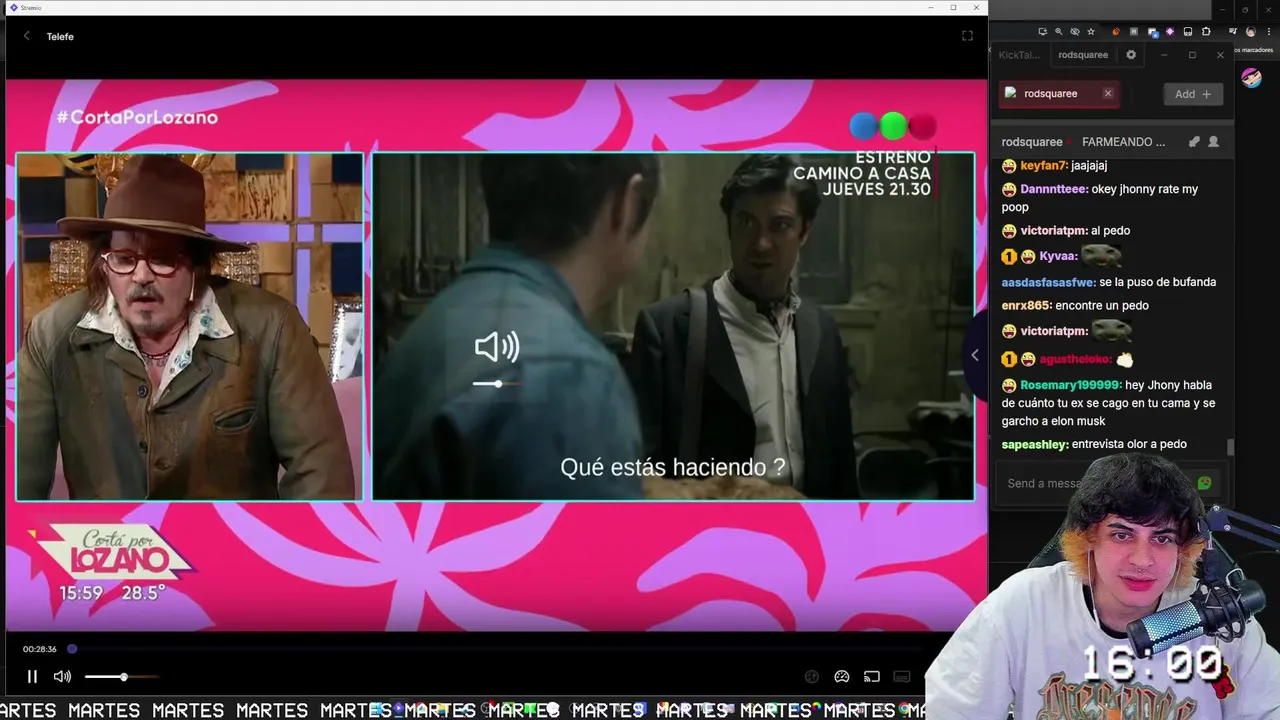1280x720 pixels.
Task: Open the chatters user icon
Action: click(x=1213, y=142)
